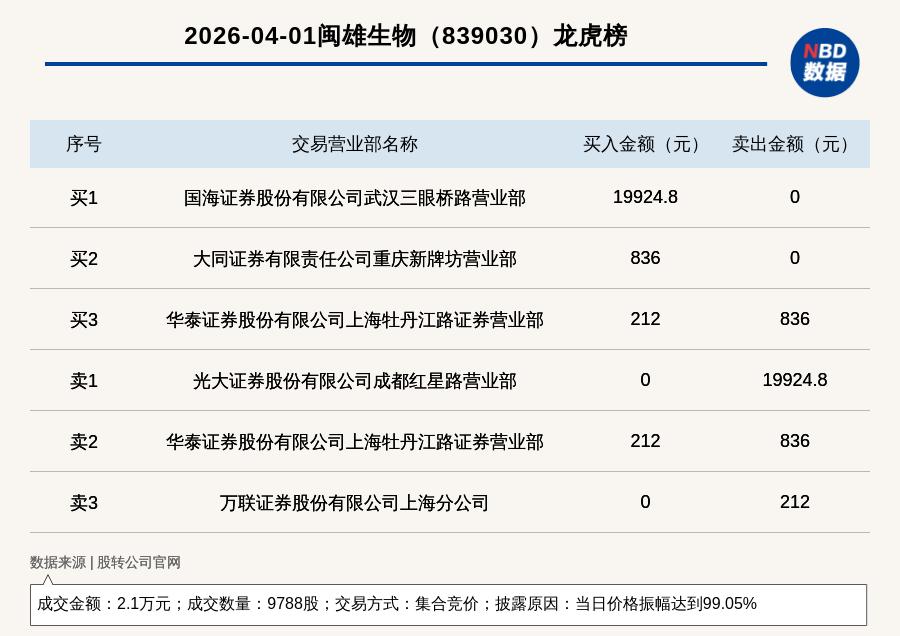900x636 pixels.
Task: Click the 买入金额（元） column header
Action: pyautogui.click(x=645, y=144)
